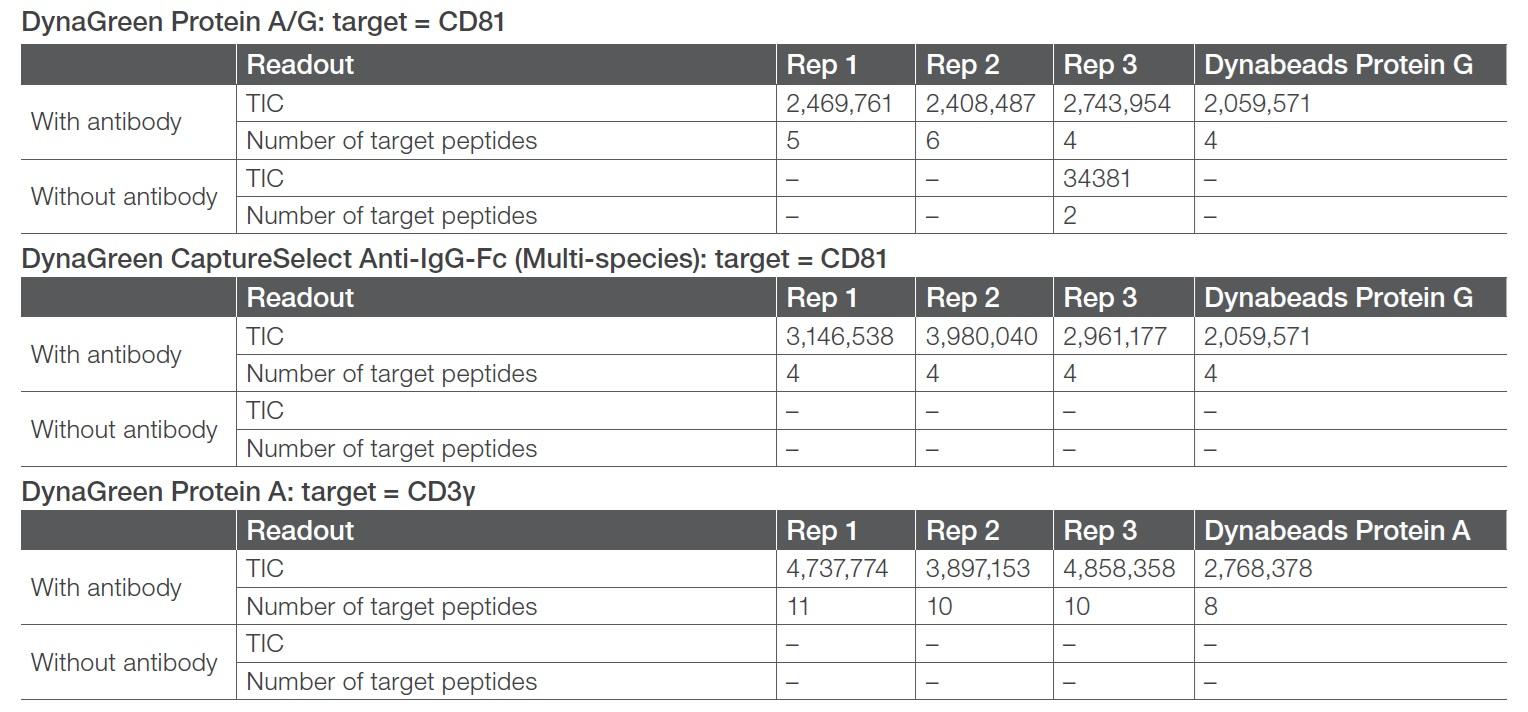1528x712 pixels.
Task: Select With antibody label in first table
Action: [x=106, y=122]
